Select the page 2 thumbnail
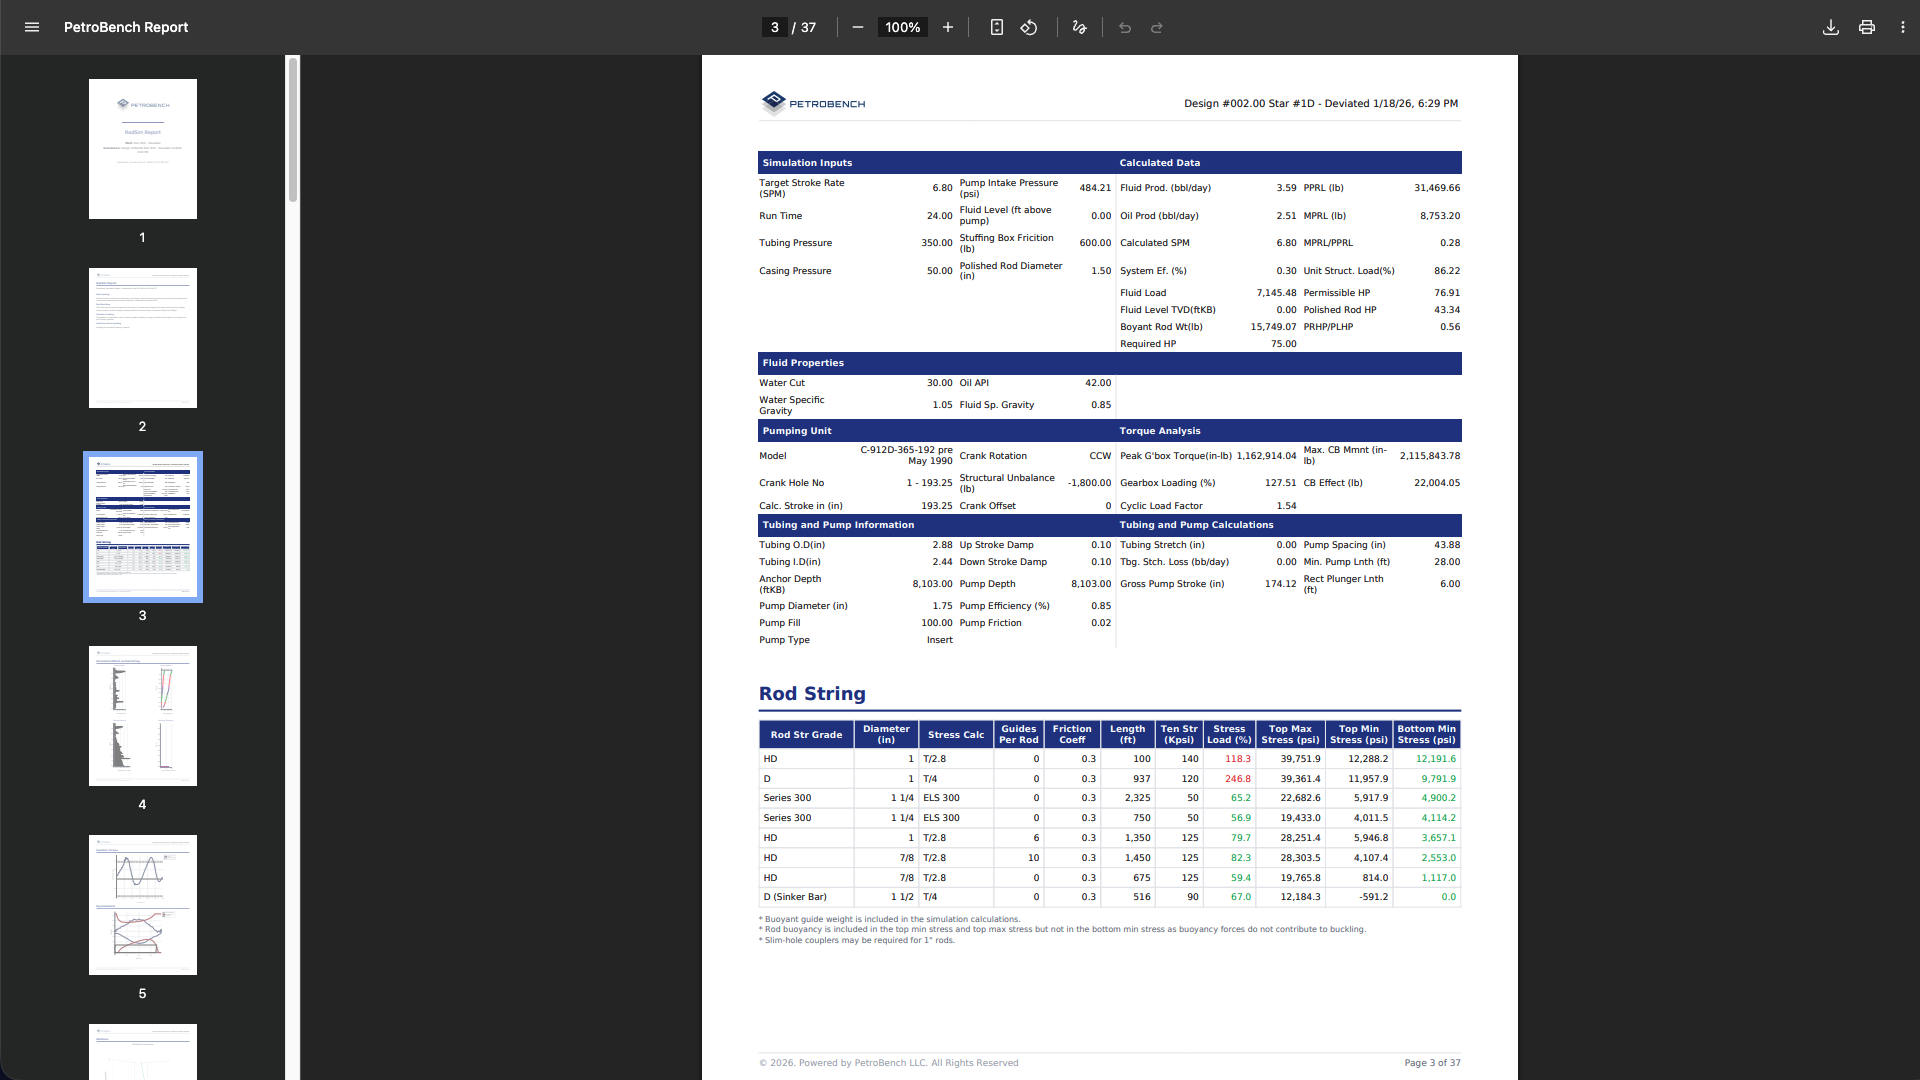This screenshot has width=1920, height=1080. coord(142,337)
